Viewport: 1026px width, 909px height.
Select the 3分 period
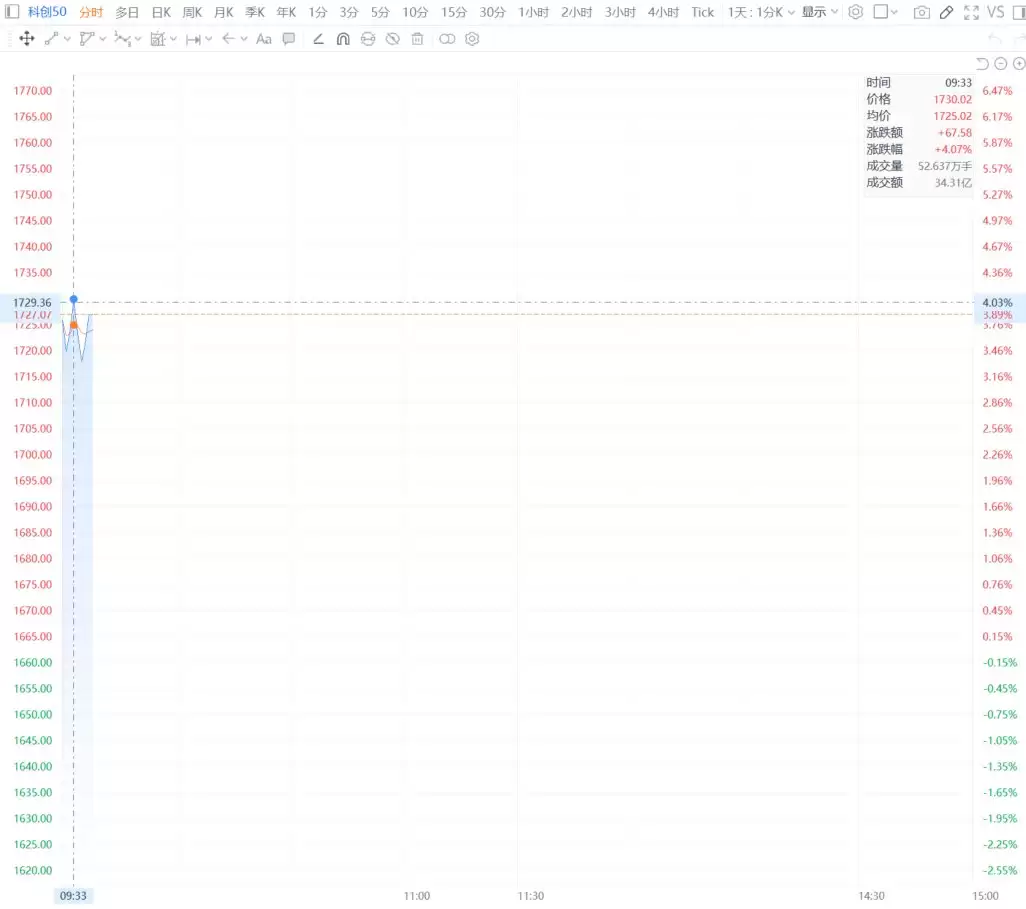tap(349, 12)
